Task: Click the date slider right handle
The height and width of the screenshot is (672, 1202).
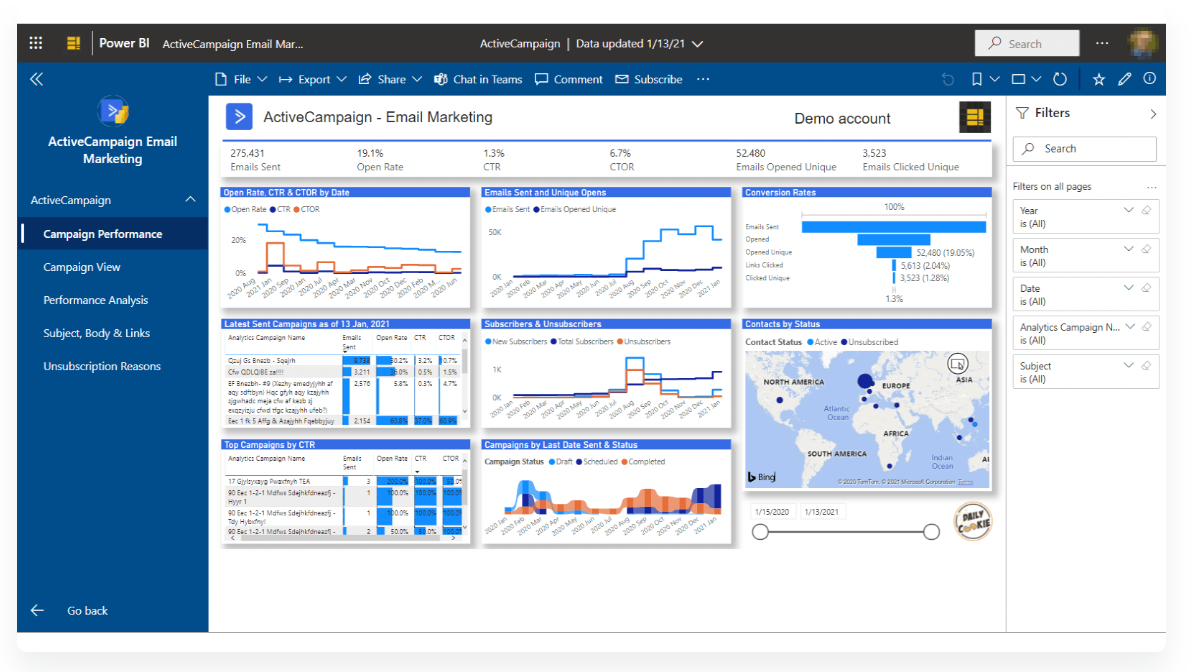Action: 932,532
